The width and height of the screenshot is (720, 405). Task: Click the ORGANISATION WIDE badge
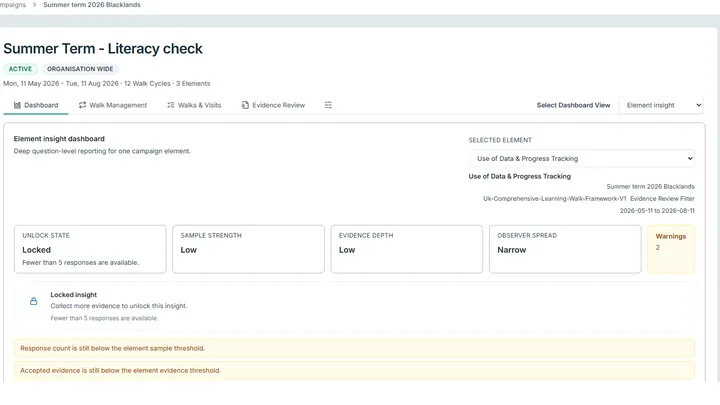coord(80,69)
